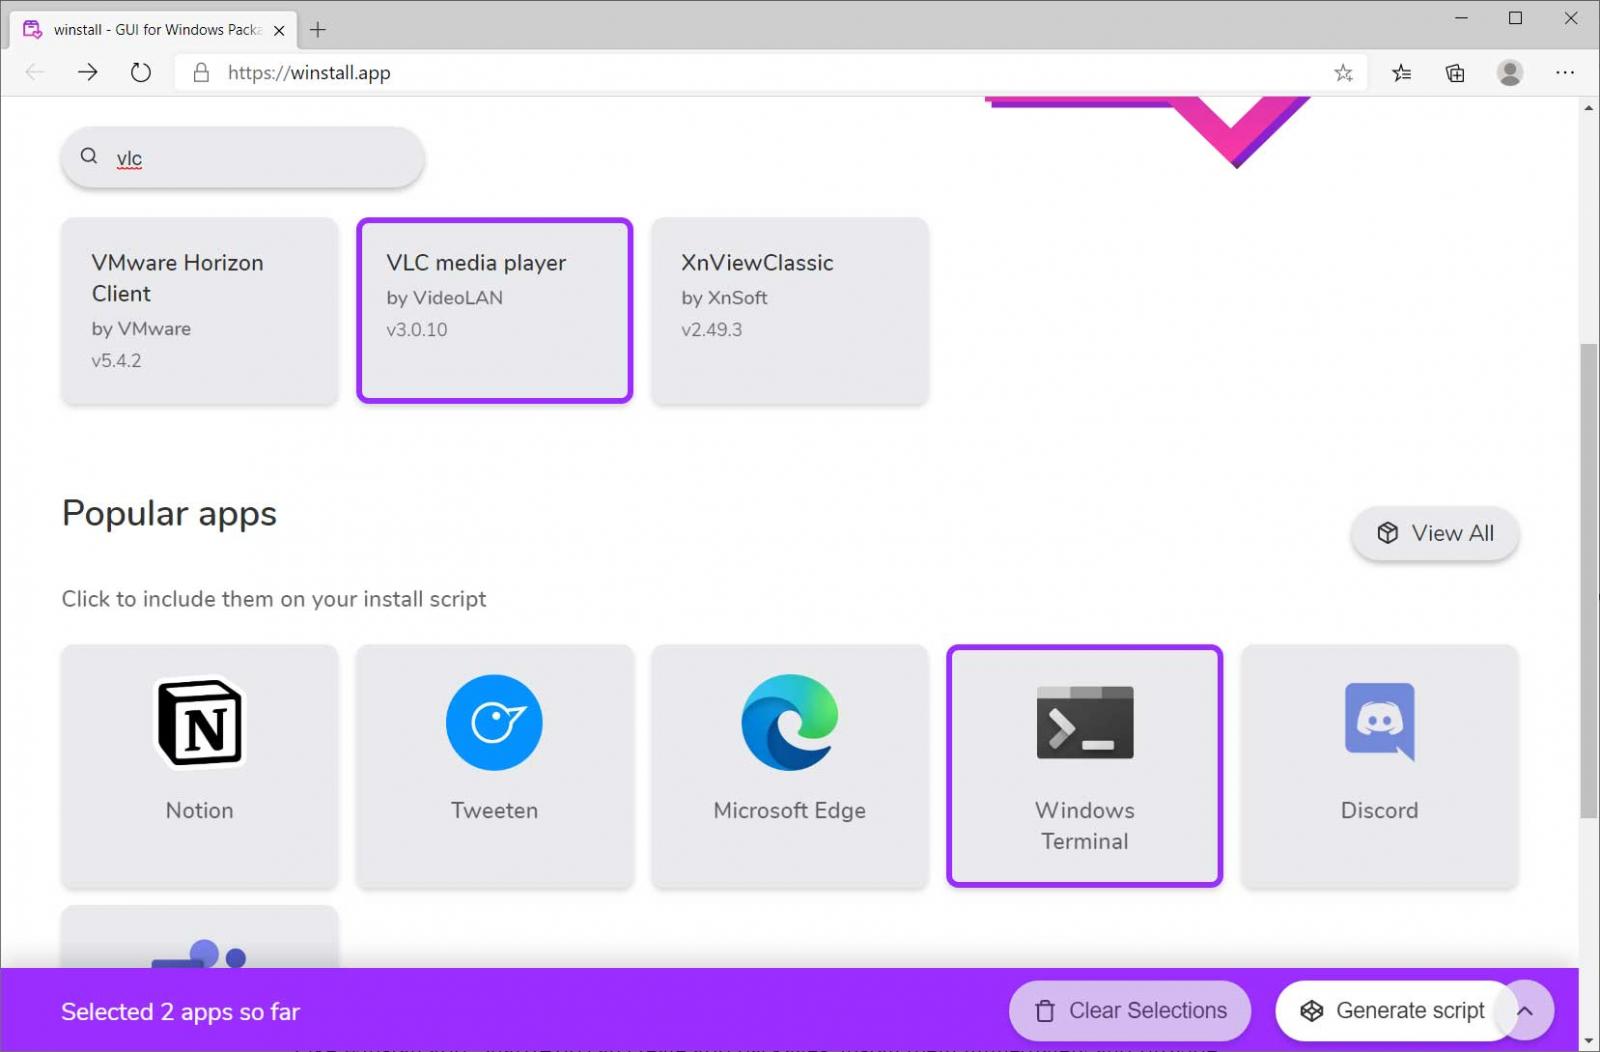Open the Edge settings and more menu
1600x1052 pixels.
1565,73
